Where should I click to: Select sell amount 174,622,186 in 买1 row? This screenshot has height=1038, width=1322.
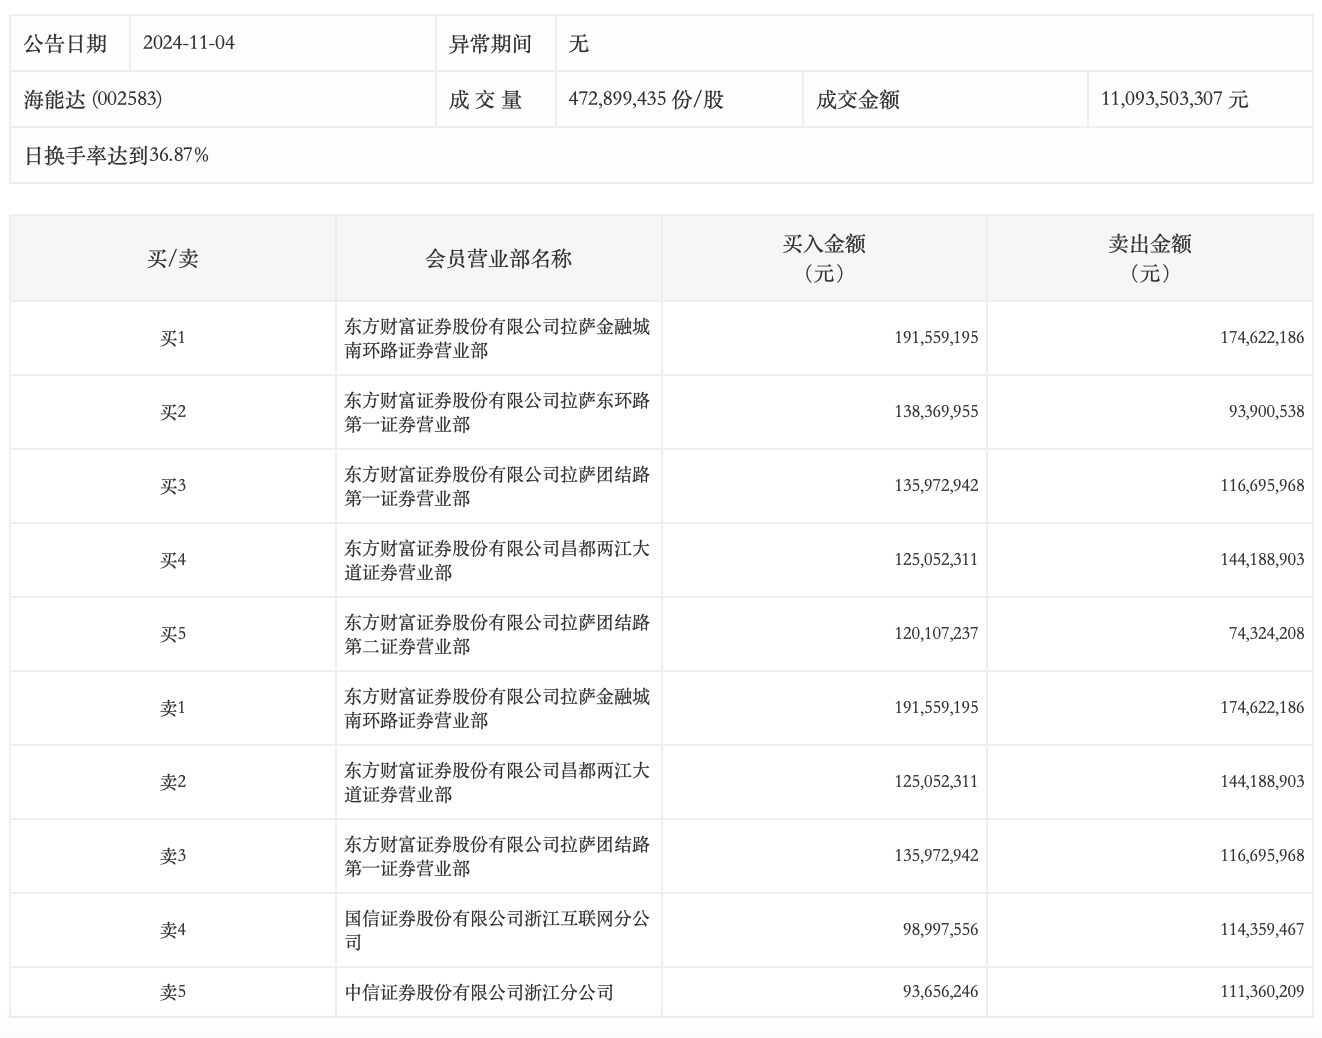pyautogui.click(x=1262, y=338)
